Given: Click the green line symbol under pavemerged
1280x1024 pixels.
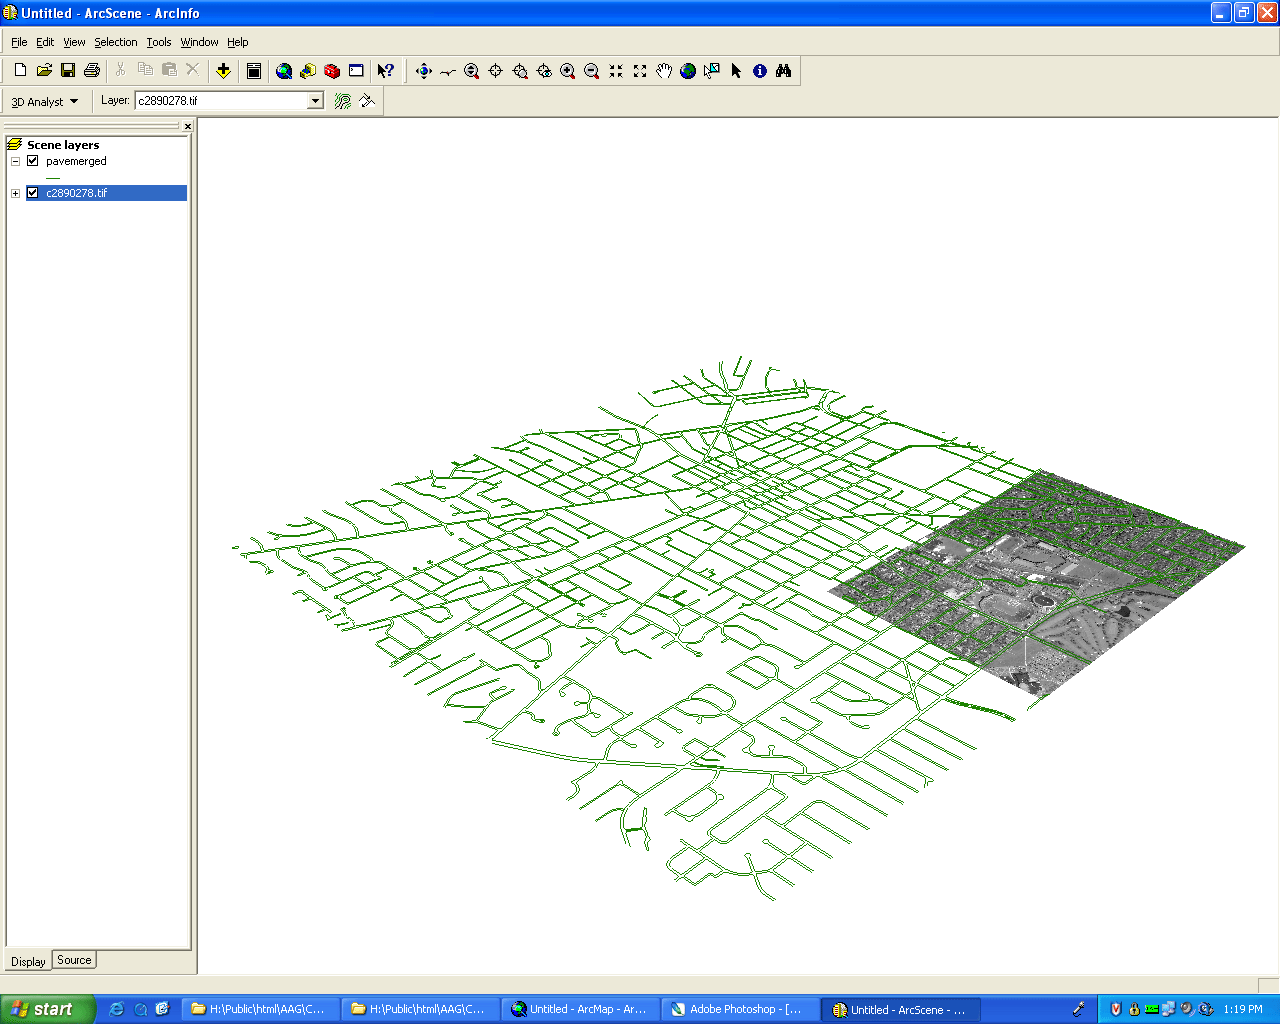Looking at the screenshot, I should coord(53,177).
